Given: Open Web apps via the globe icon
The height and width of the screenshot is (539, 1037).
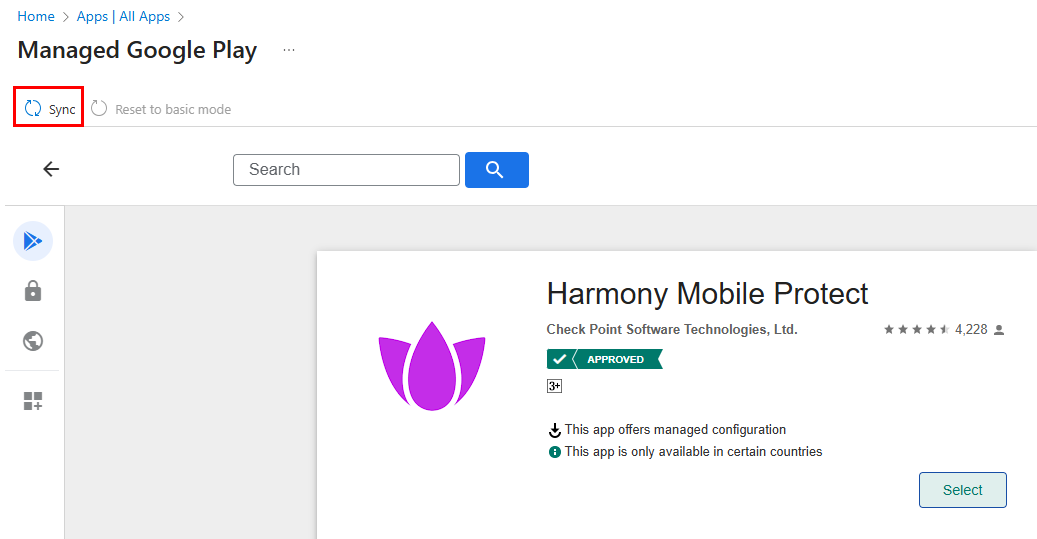Looking at the screenshot, I should point(33,341).
